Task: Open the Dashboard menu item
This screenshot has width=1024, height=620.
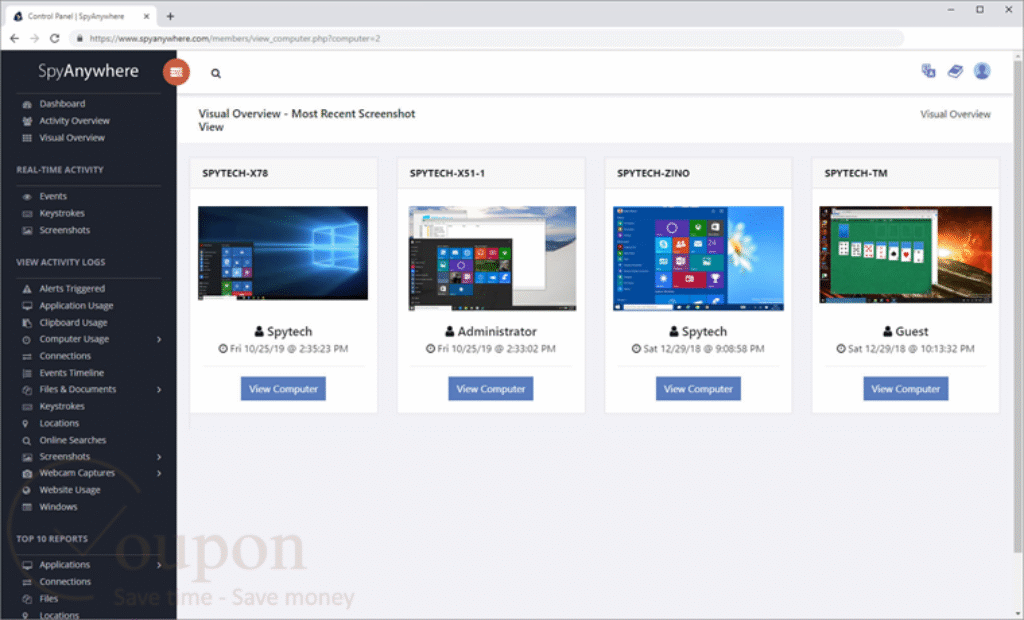Action: point(62,104)
